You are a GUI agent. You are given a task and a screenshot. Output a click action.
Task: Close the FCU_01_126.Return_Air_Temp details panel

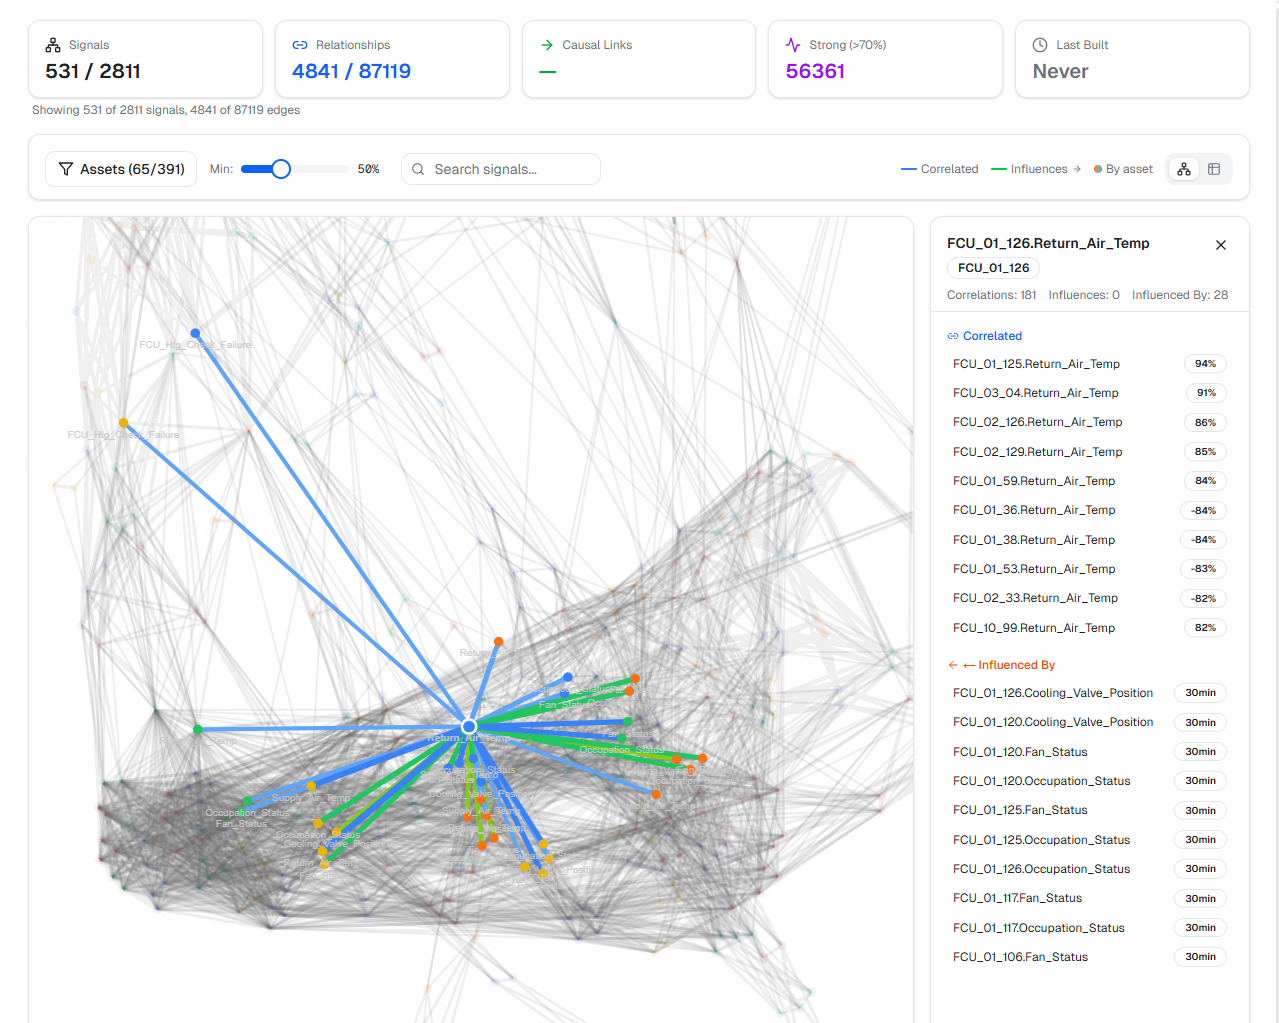click(1220, 245)
